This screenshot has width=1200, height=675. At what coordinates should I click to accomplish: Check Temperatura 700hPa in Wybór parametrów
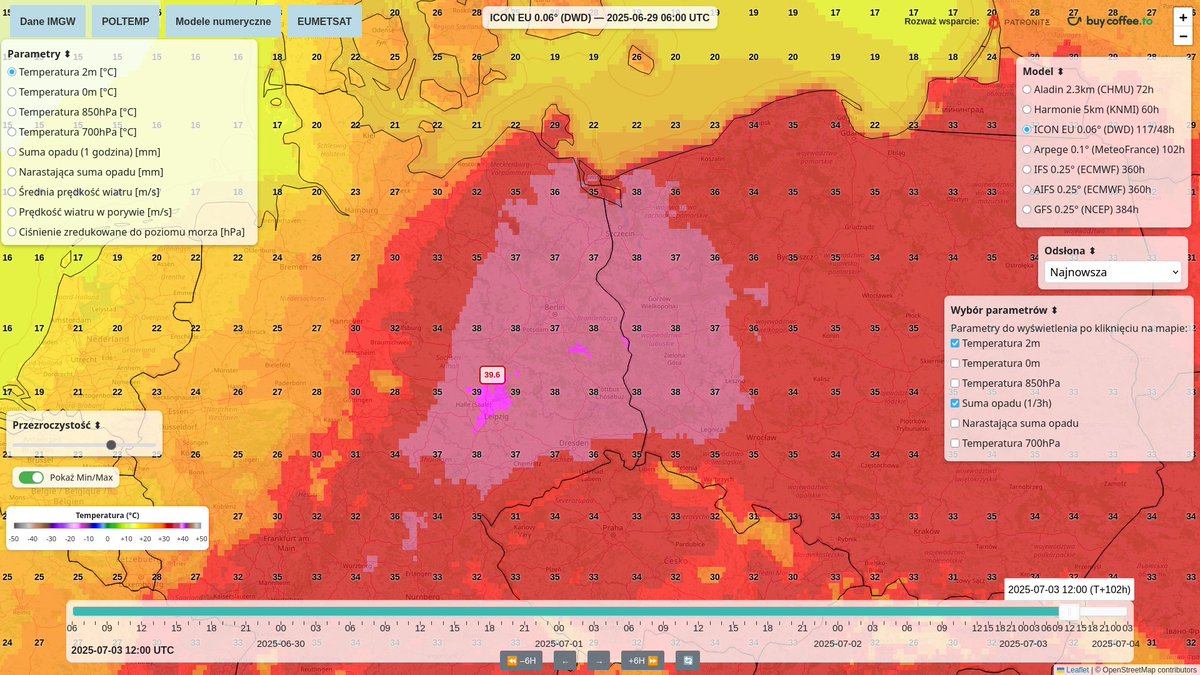(x=955, y=443)
